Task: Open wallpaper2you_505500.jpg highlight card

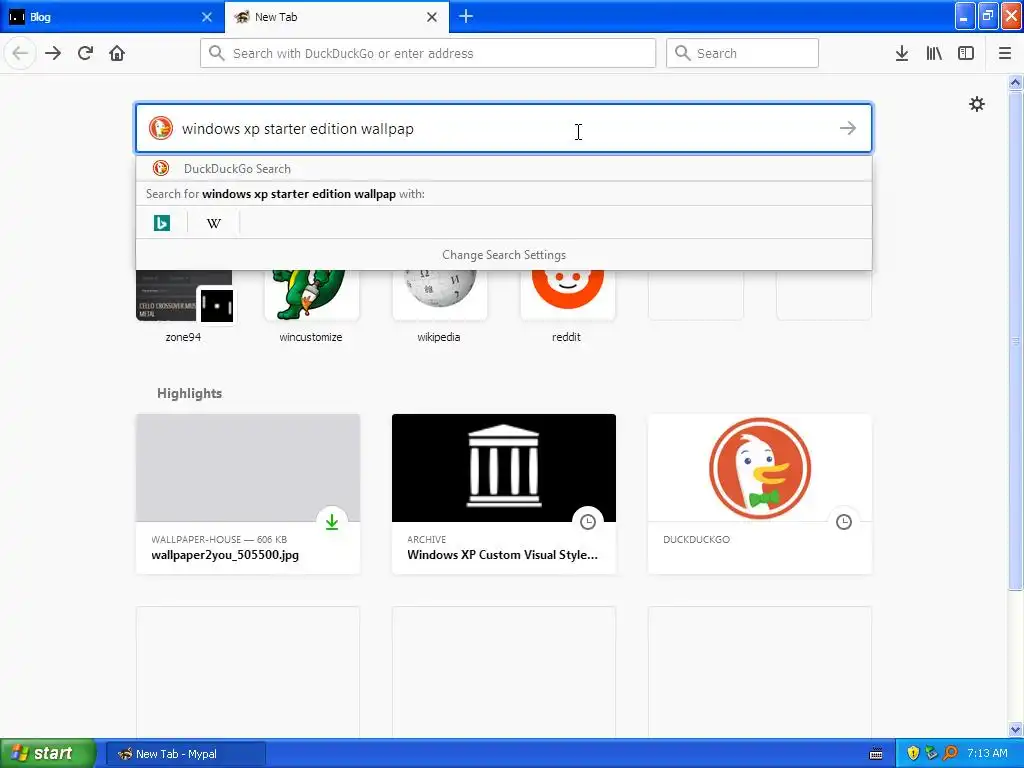Action: point(248,494)
